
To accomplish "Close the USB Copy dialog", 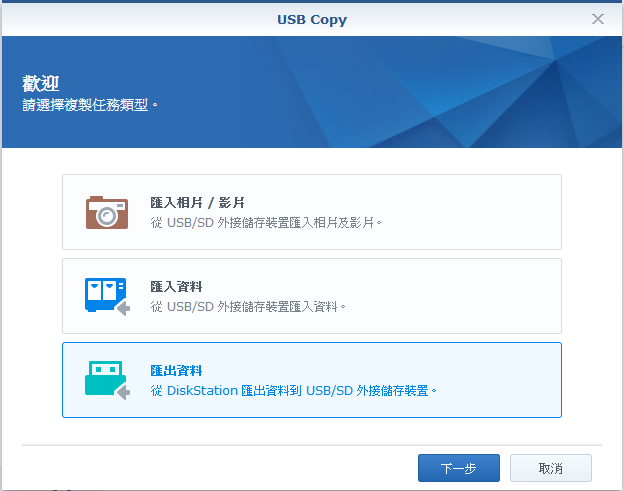I will [598, 19].
